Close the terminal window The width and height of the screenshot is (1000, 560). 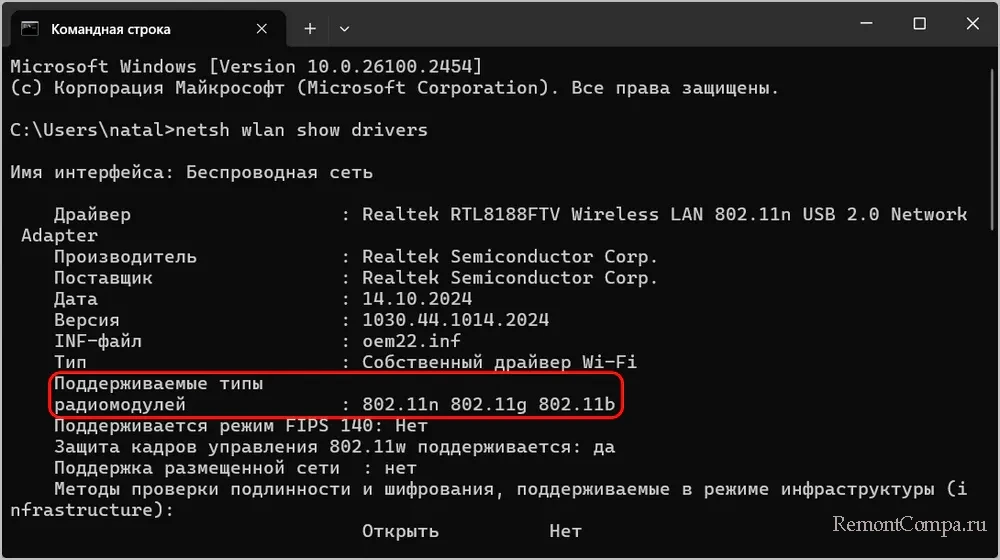(x=973, y=25)
